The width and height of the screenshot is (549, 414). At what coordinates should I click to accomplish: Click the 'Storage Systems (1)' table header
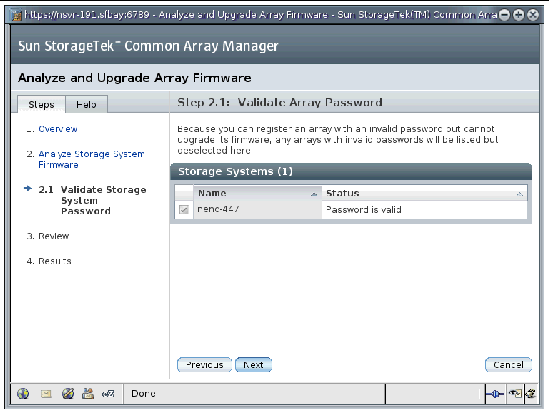[351, 171]
